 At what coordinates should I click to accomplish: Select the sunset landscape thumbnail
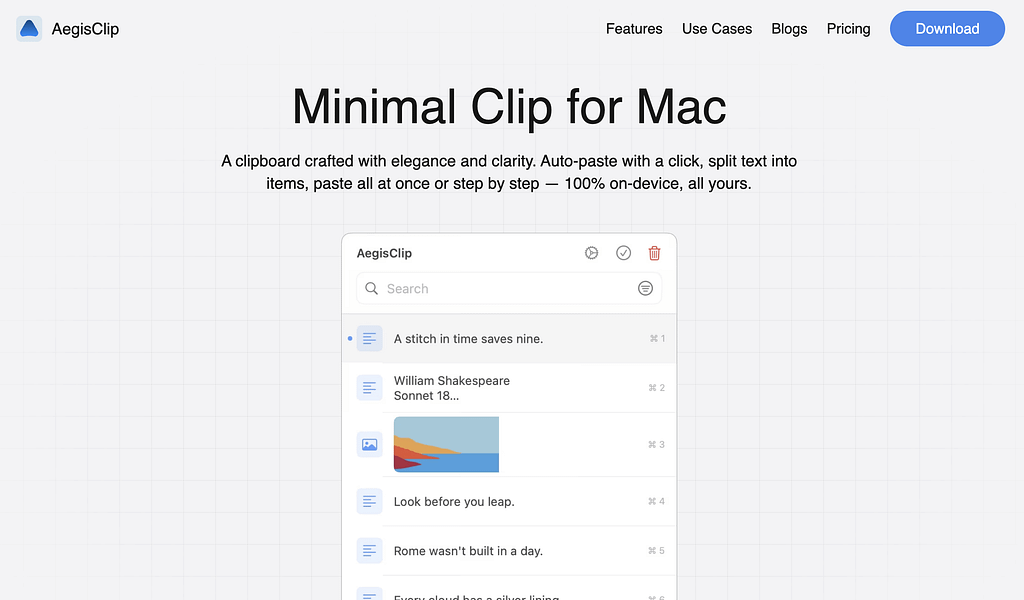click(446, 444)
